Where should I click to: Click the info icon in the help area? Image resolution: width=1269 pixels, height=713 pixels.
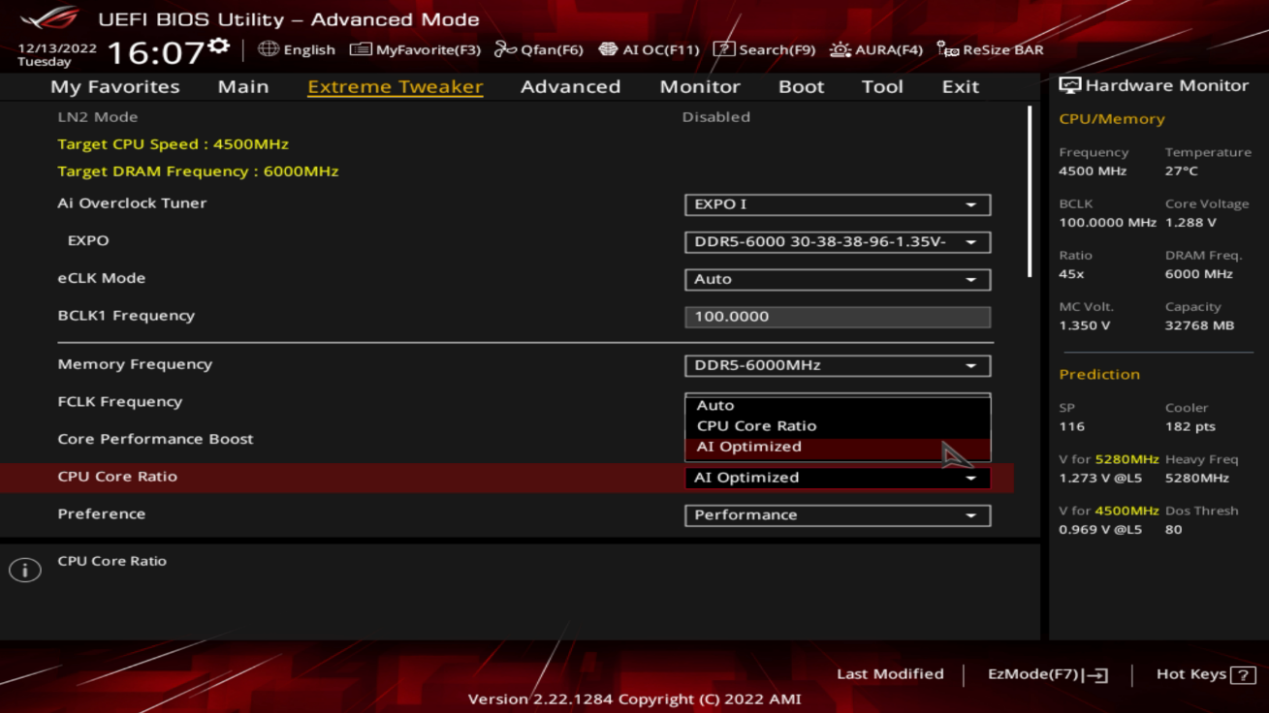click(x=25, y=570)
